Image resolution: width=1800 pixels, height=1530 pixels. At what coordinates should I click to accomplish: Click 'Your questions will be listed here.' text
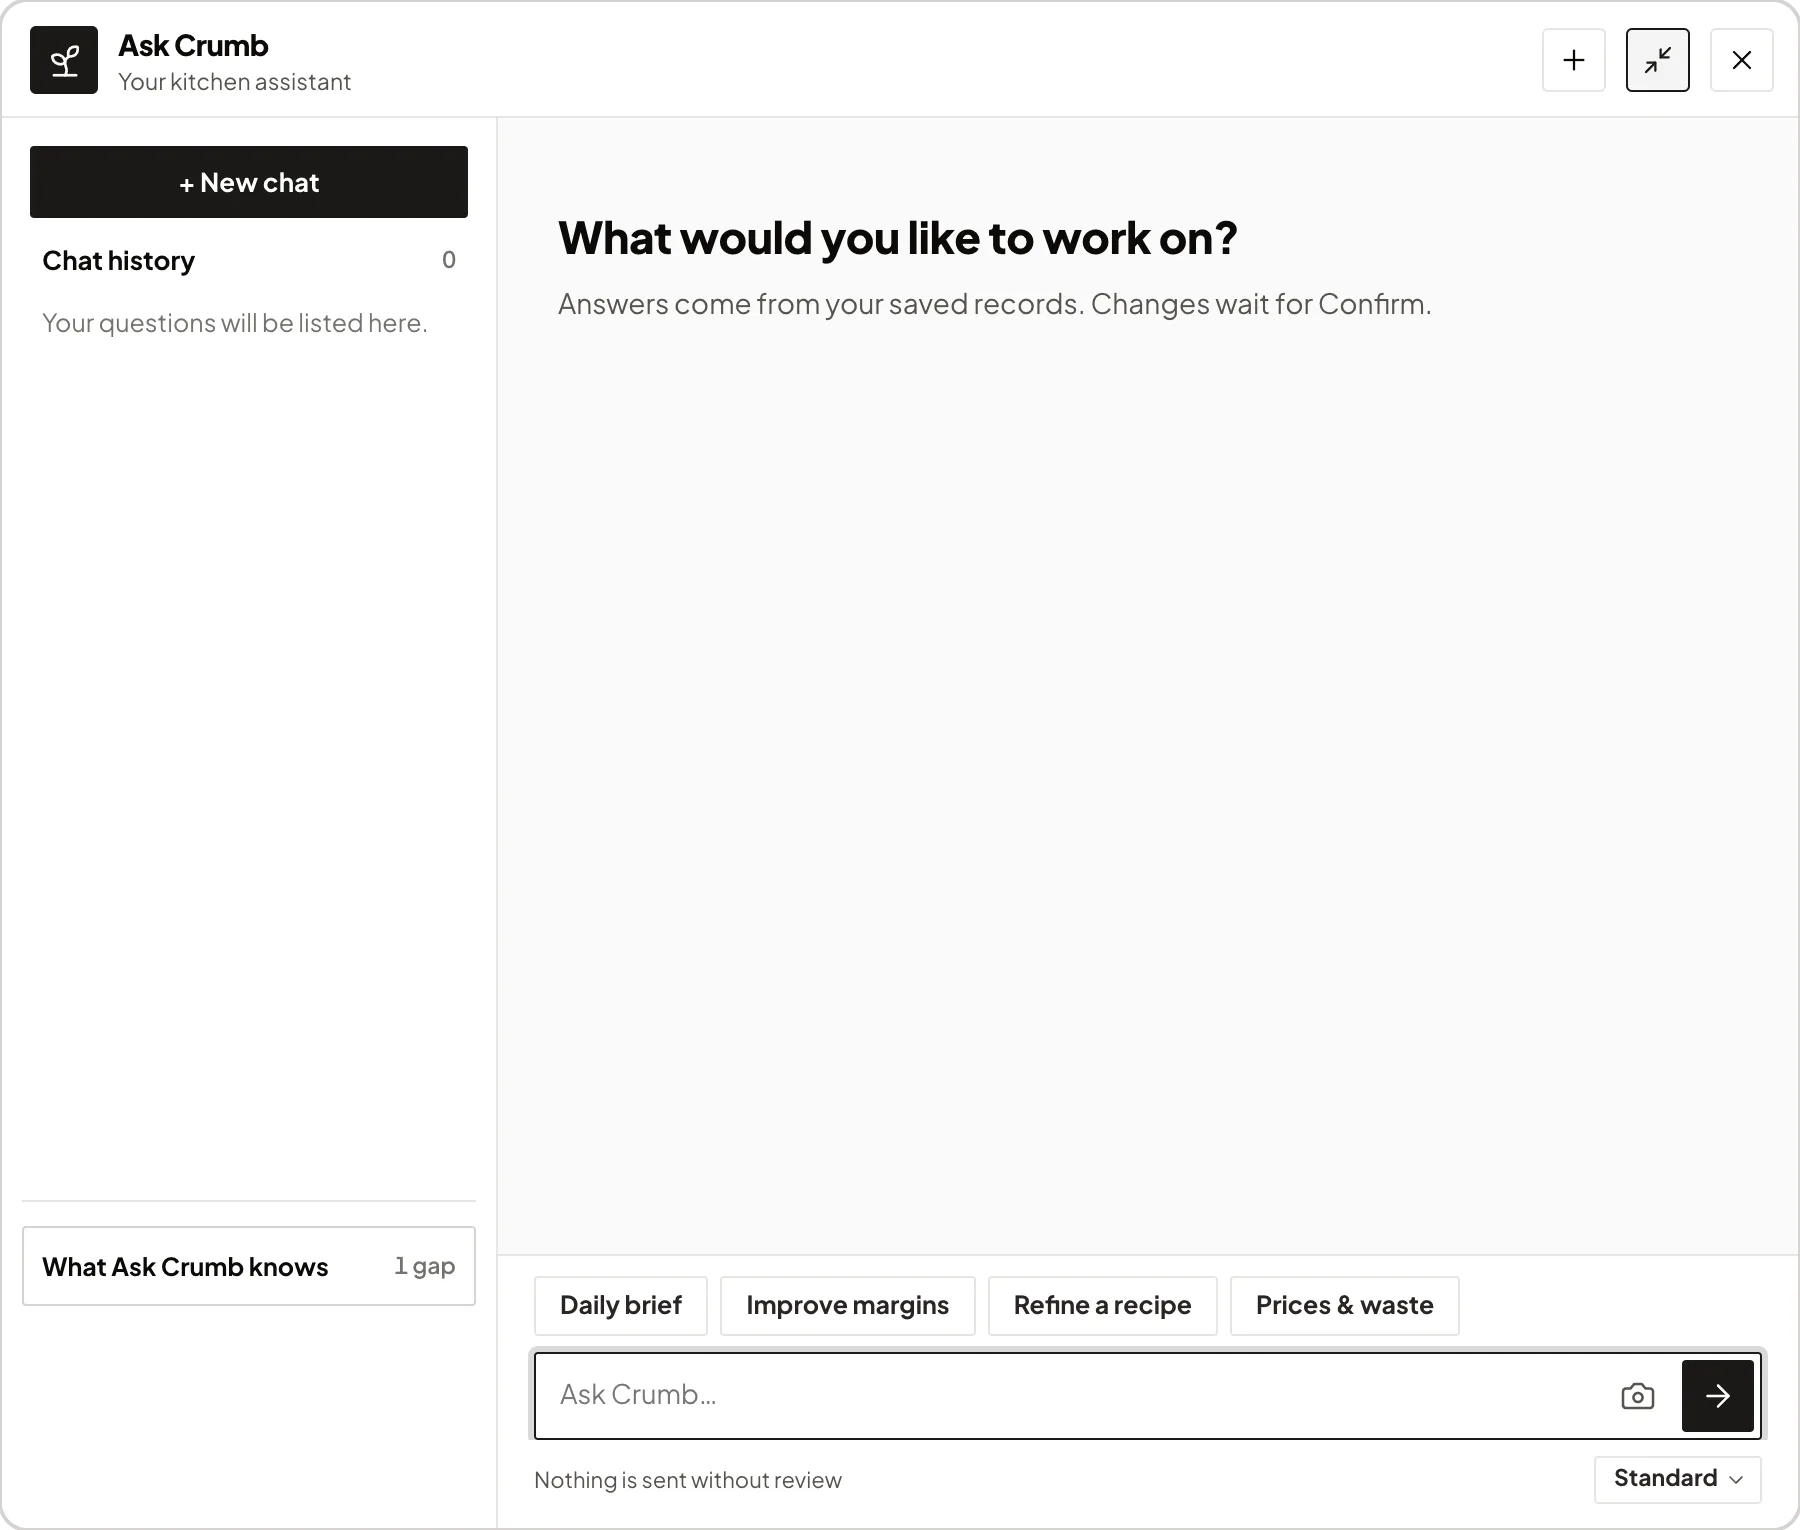pyautogui.click(x=235, y=323)
